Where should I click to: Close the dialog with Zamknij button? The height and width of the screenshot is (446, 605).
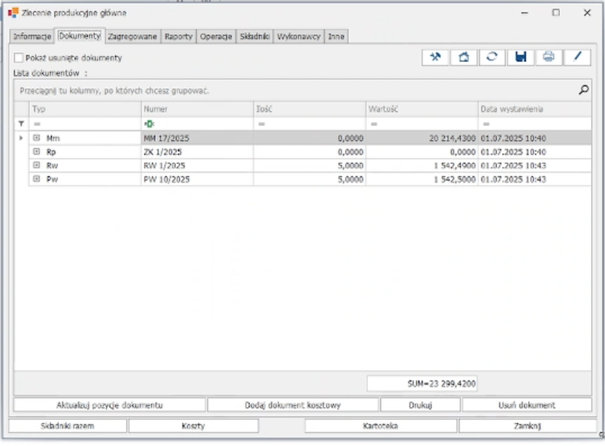coord(527,426)
